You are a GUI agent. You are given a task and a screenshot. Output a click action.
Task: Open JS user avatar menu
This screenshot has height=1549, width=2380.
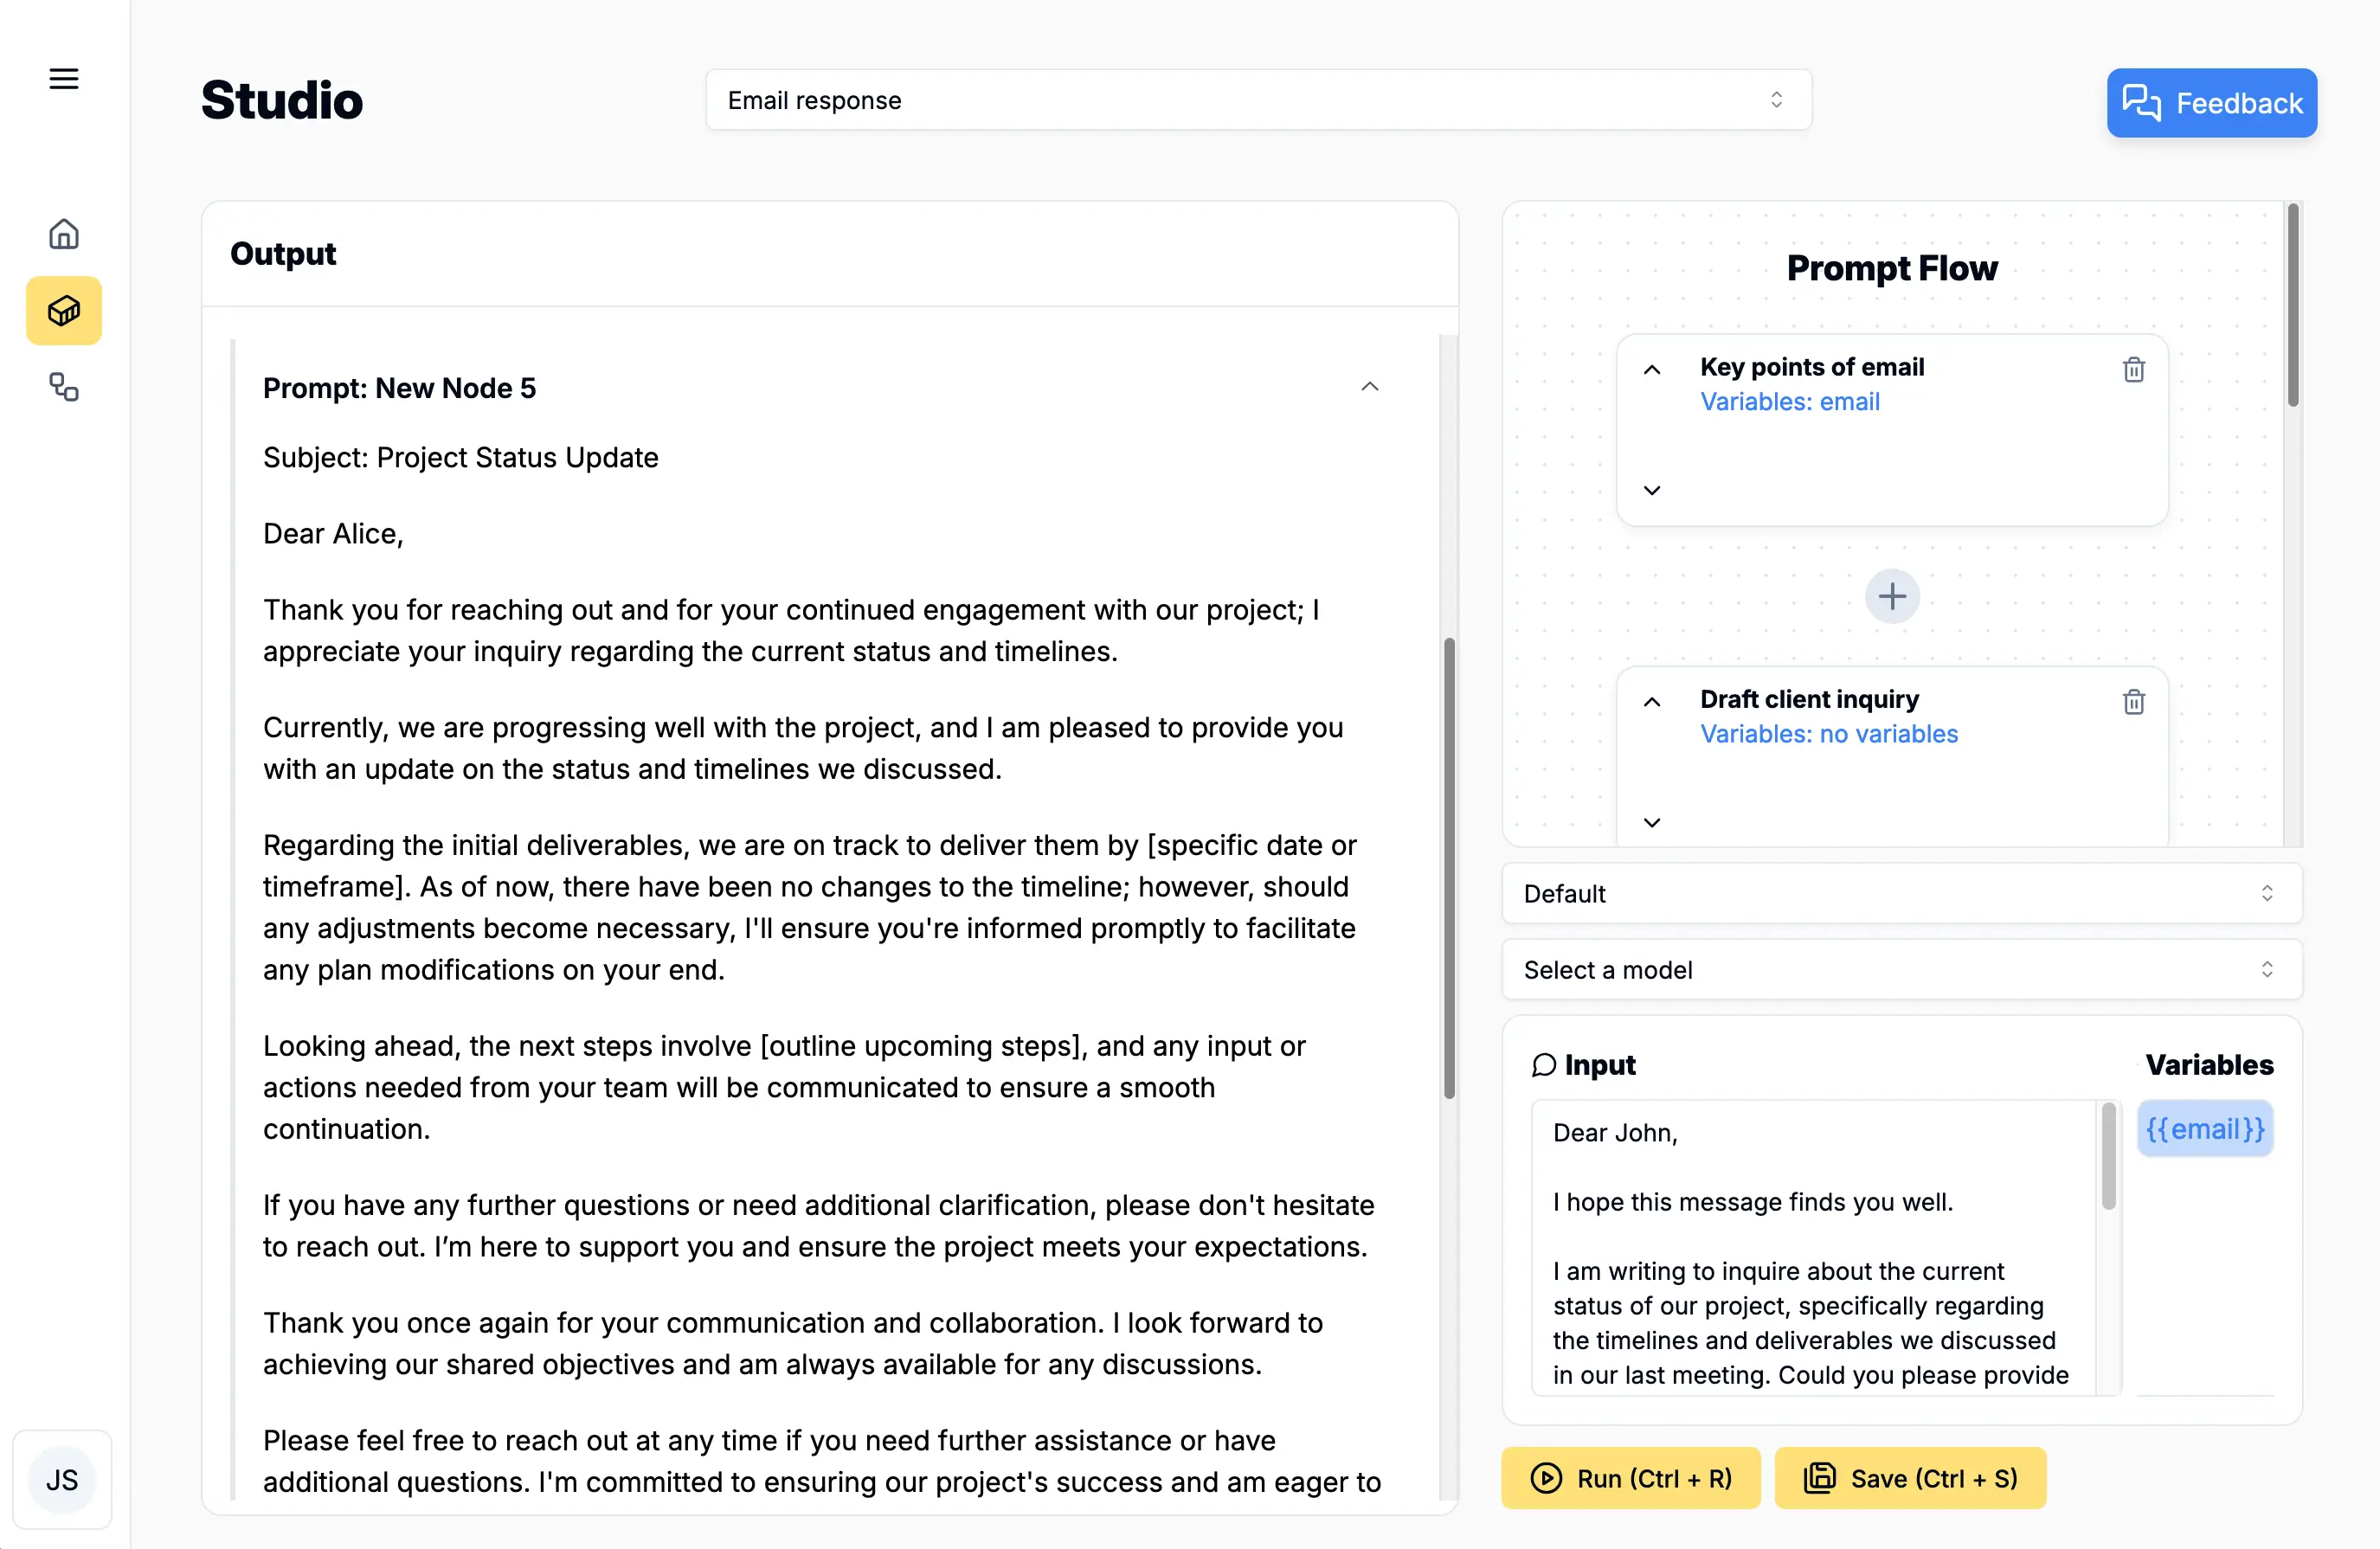[62, 1479]
